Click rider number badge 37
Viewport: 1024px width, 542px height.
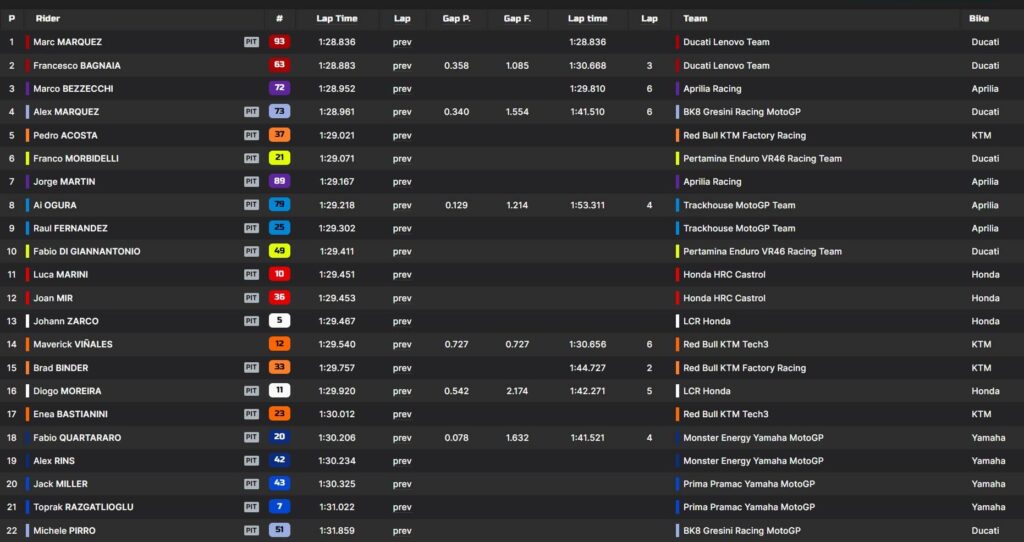[279, 135]
